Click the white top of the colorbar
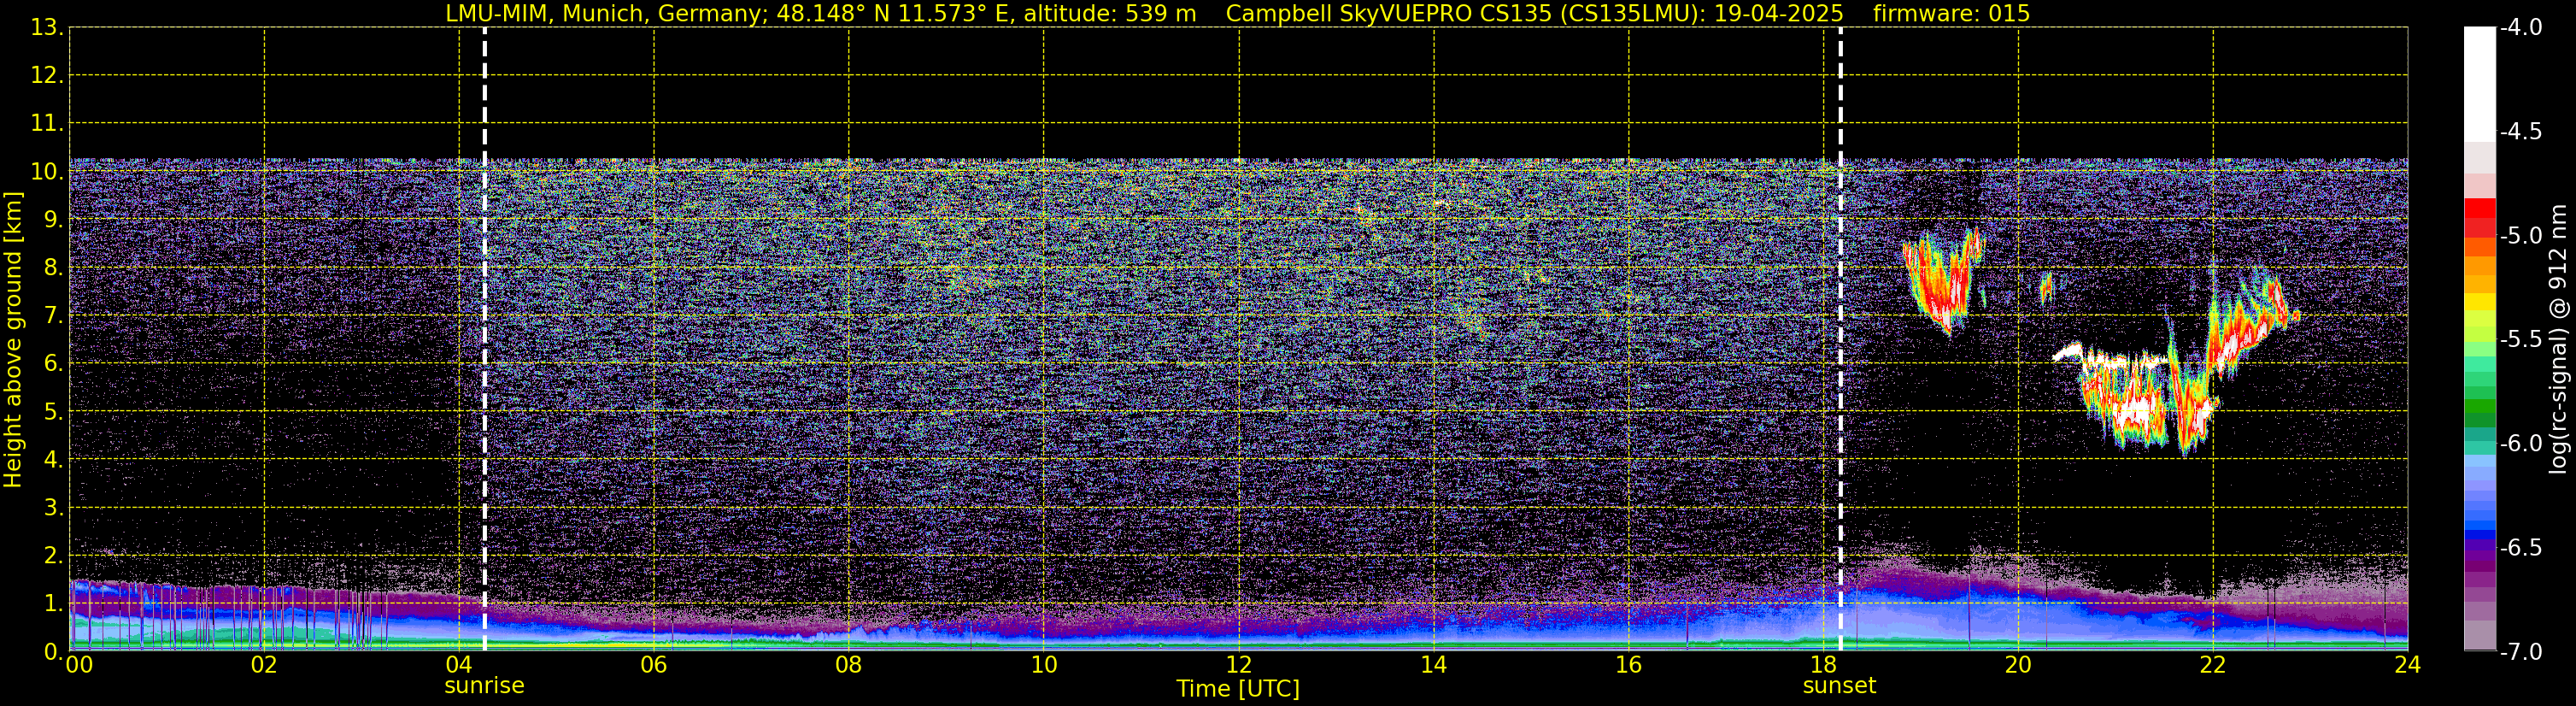 [x=2480, y=84]
